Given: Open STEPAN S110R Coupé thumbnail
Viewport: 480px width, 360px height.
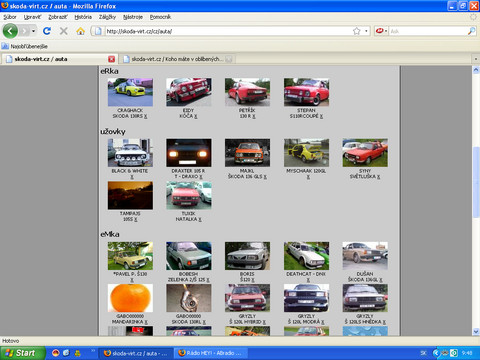Looking at the screenshot, I should [x=306, y=92].
